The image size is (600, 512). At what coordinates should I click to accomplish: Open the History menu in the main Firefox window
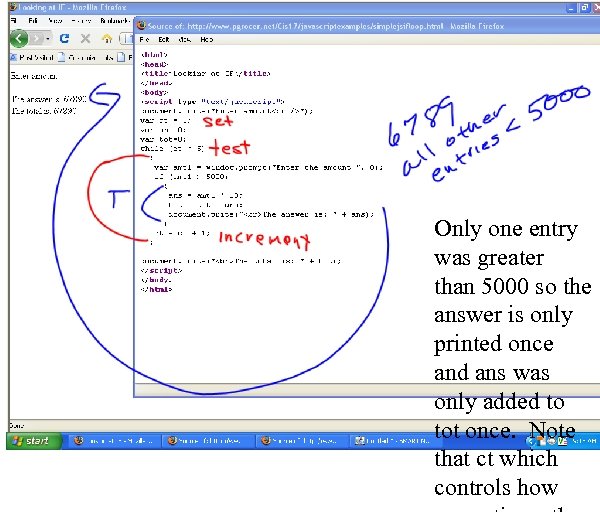81,21
